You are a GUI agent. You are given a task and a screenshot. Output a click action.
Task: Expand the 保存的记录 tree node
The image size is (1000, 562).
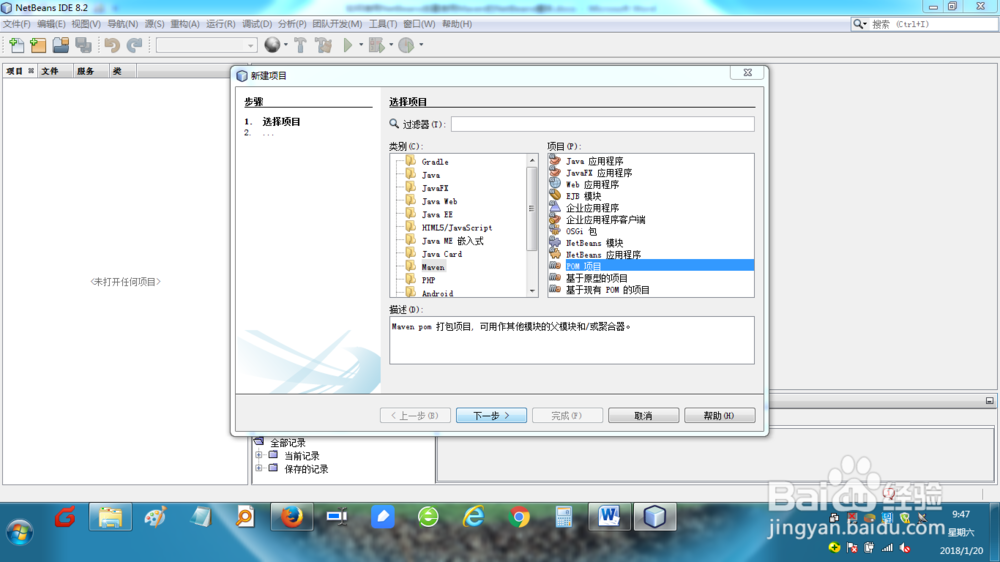pyautogui.click(x=259, y=468)
